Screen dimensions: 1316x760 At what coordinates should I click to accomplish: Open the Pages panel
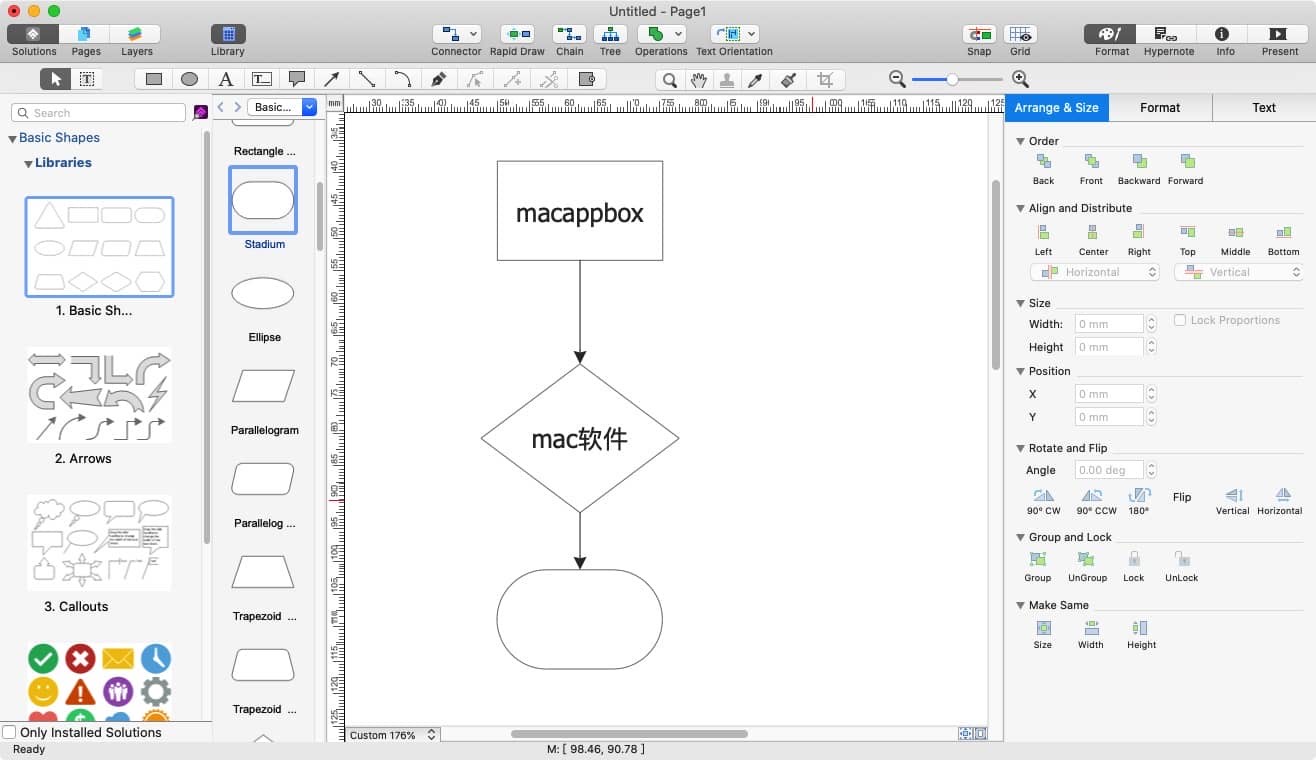(x=85, y=34)
